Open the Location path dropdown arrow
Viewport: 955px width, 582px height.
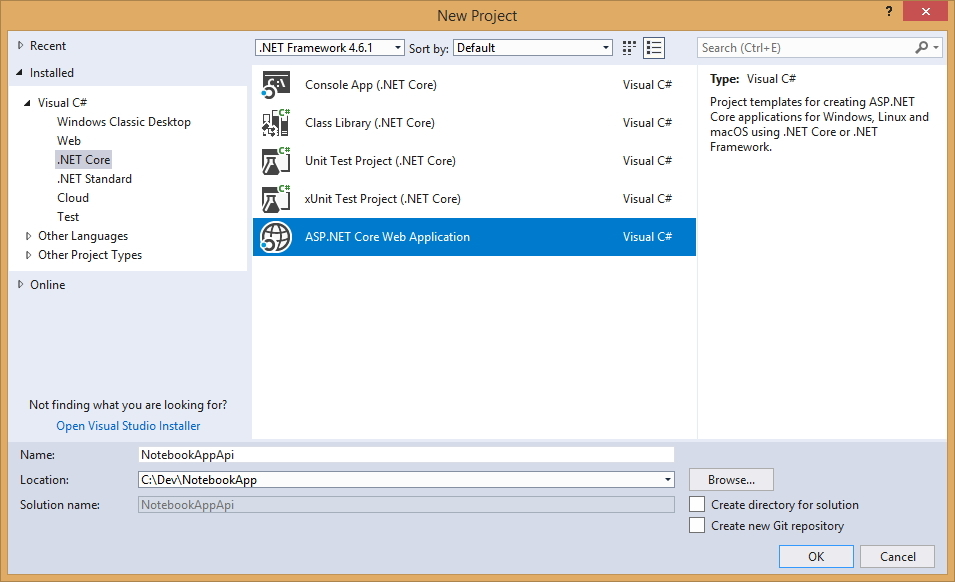point(668,480)
